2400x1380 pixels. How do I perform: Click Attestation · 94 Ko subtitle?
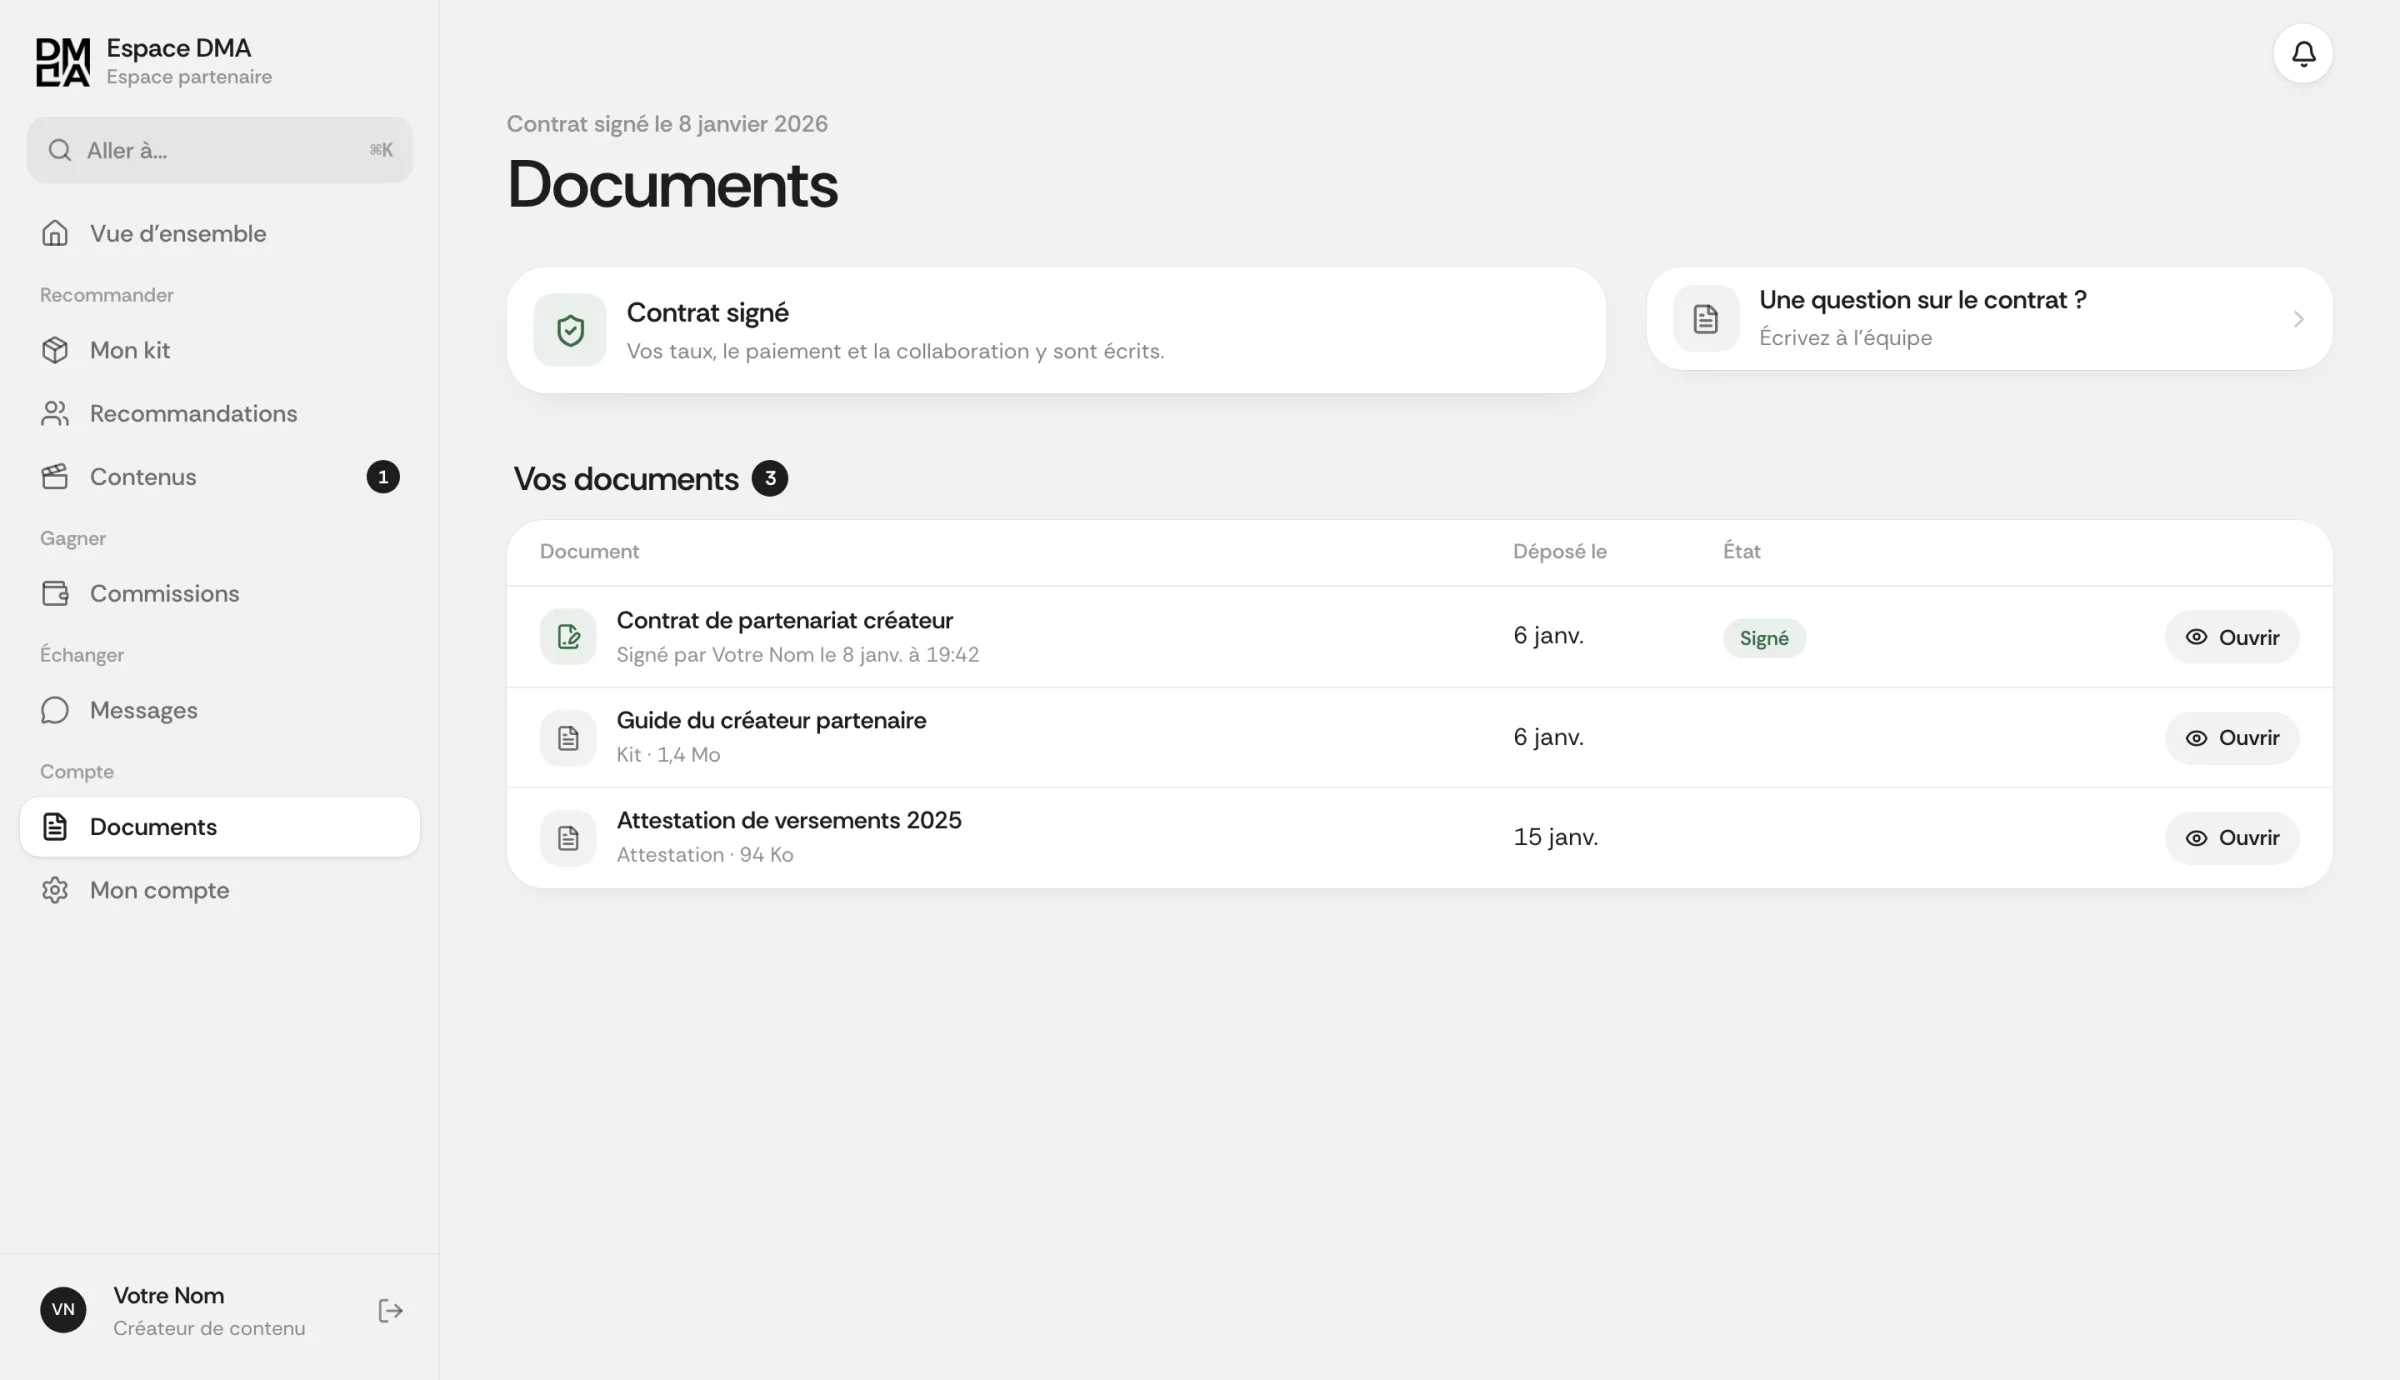(x=705, y=854)
